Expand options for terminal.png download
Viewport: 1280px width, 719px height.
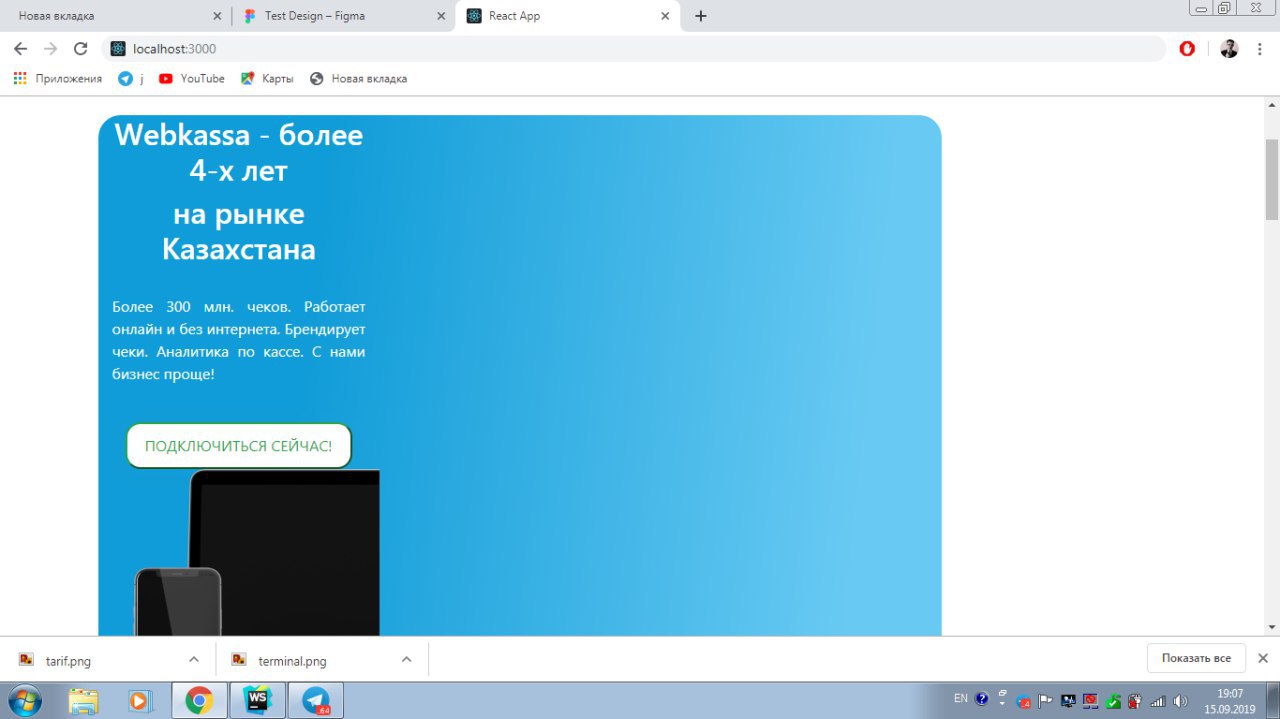click(x=407, y=659)
